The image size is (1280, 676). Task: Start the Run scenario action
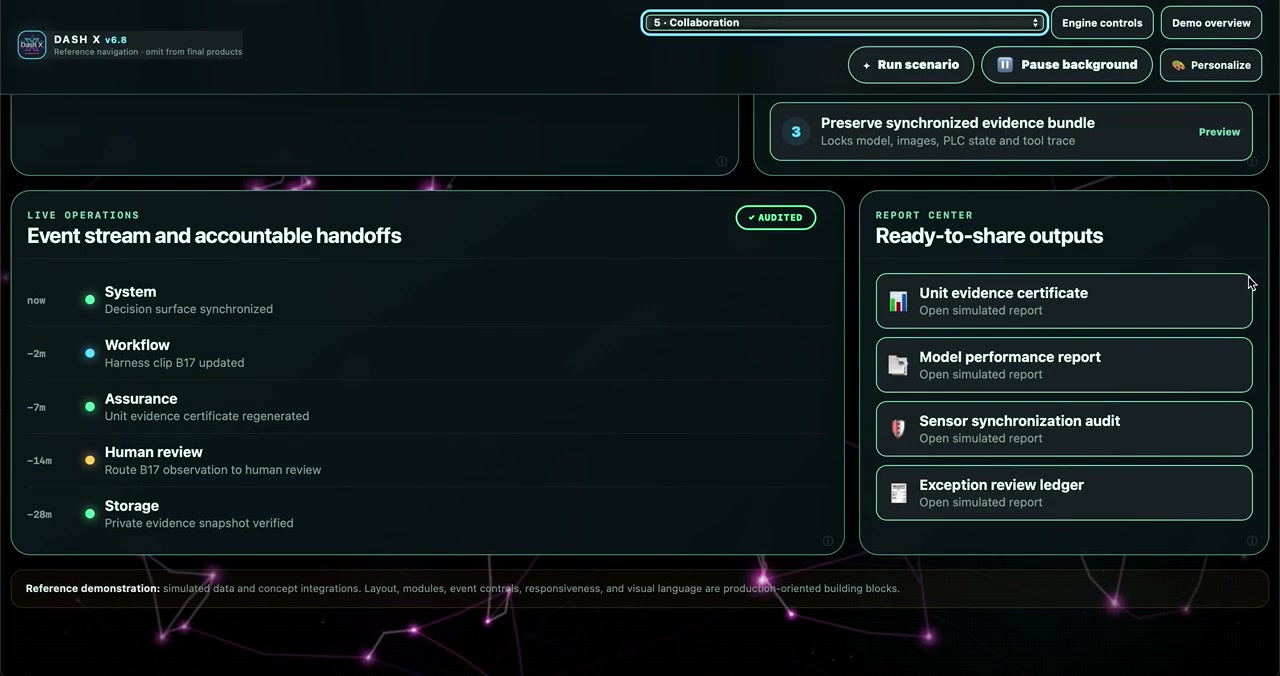pos(911,65)
